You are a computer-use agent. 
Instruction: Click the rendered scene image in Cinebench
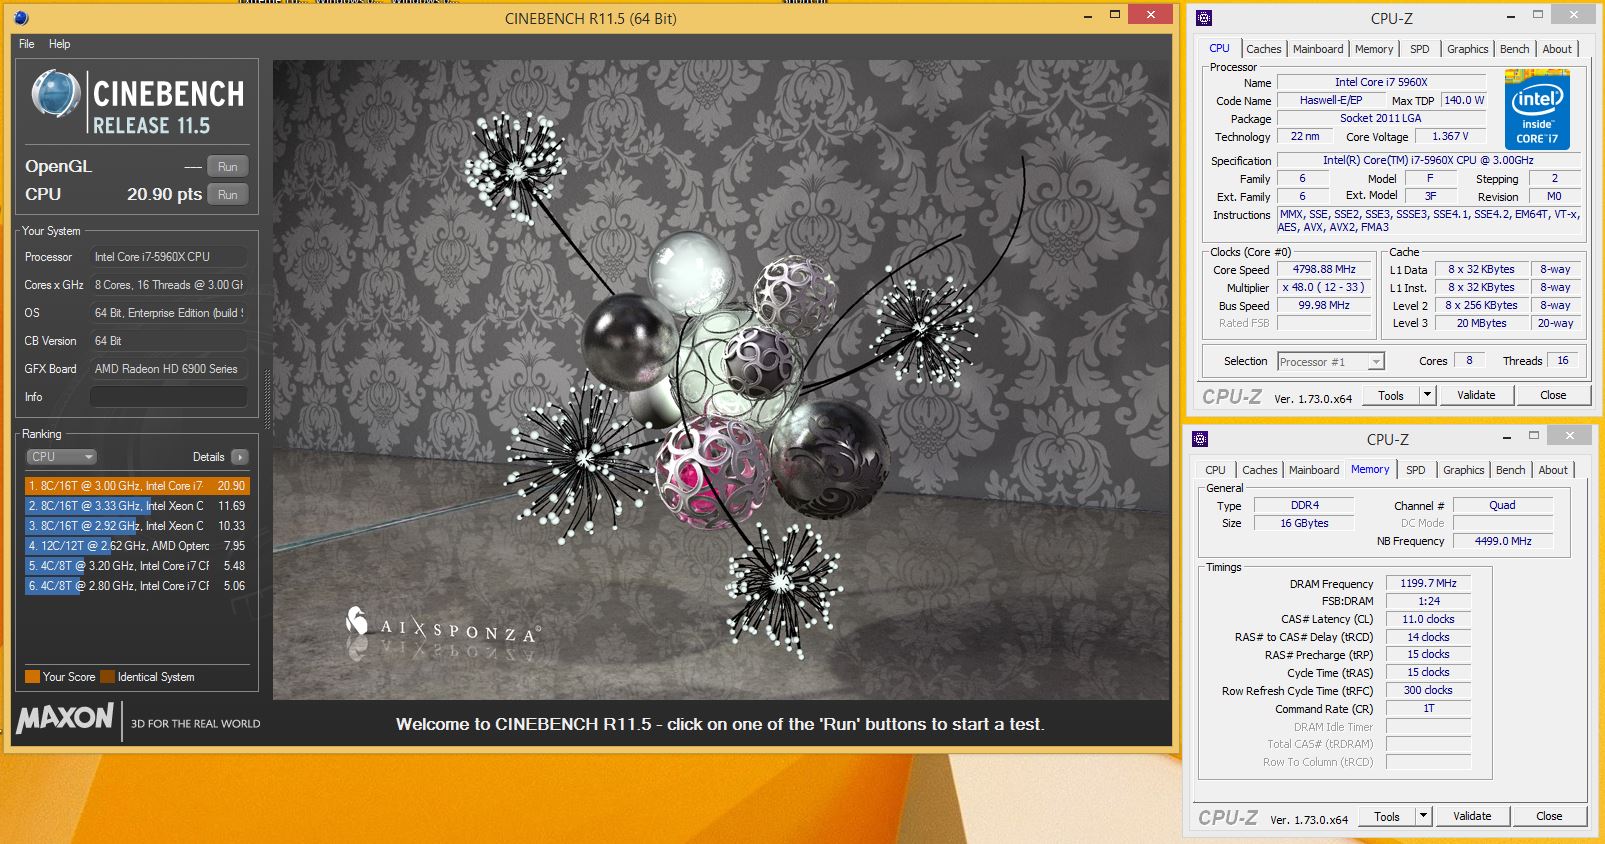[721, 380]
